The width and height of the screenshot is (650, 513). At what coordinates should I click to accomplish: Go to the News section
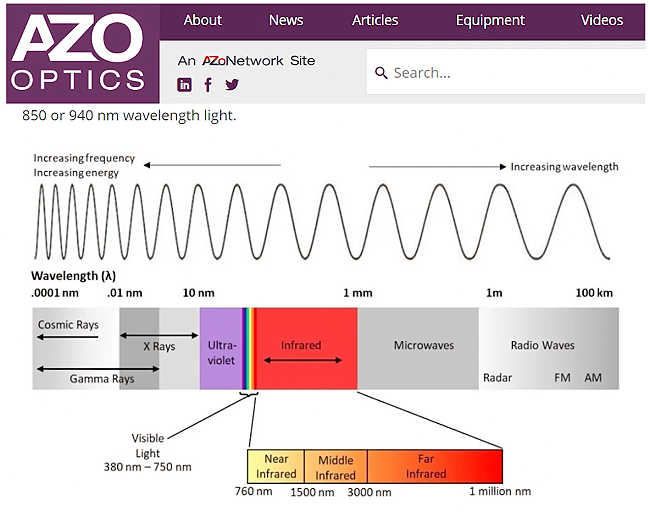tap(286, 20)
